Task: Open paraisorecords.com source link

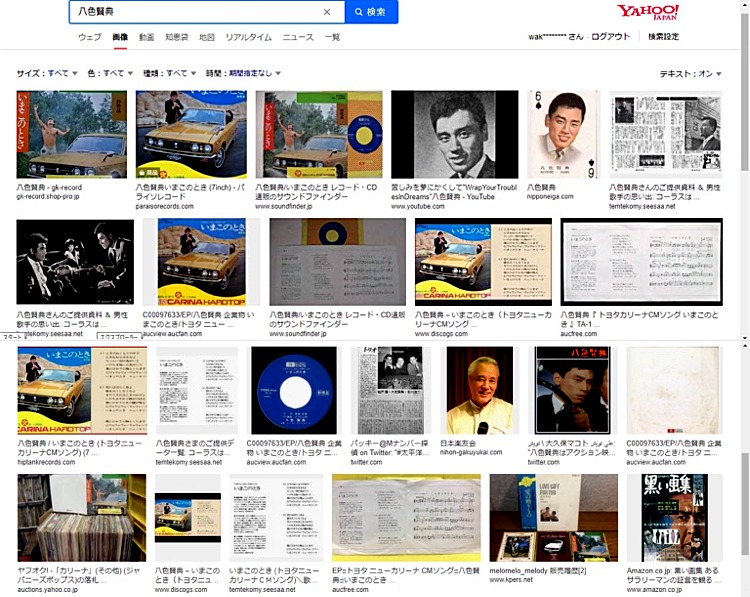Action: click(x=165, y=206)
